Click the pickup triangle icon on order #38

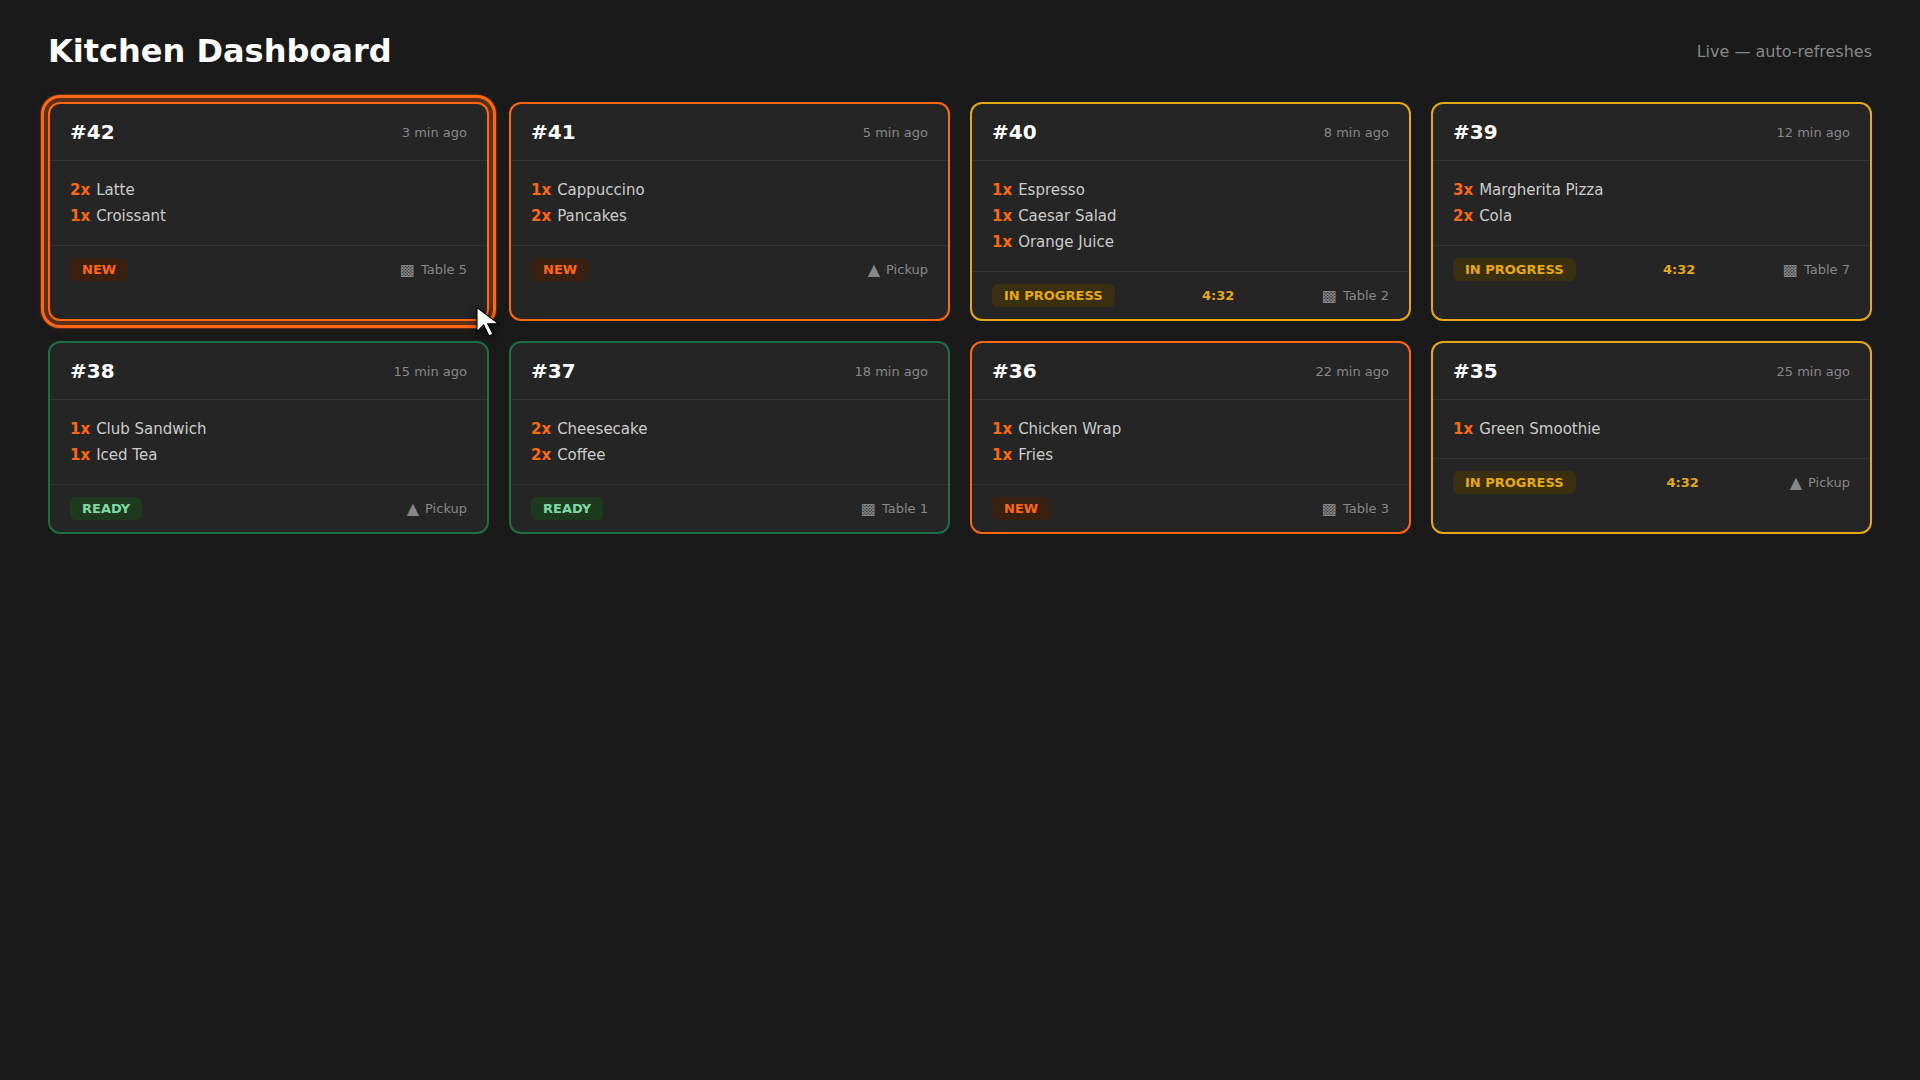(412, 510)
